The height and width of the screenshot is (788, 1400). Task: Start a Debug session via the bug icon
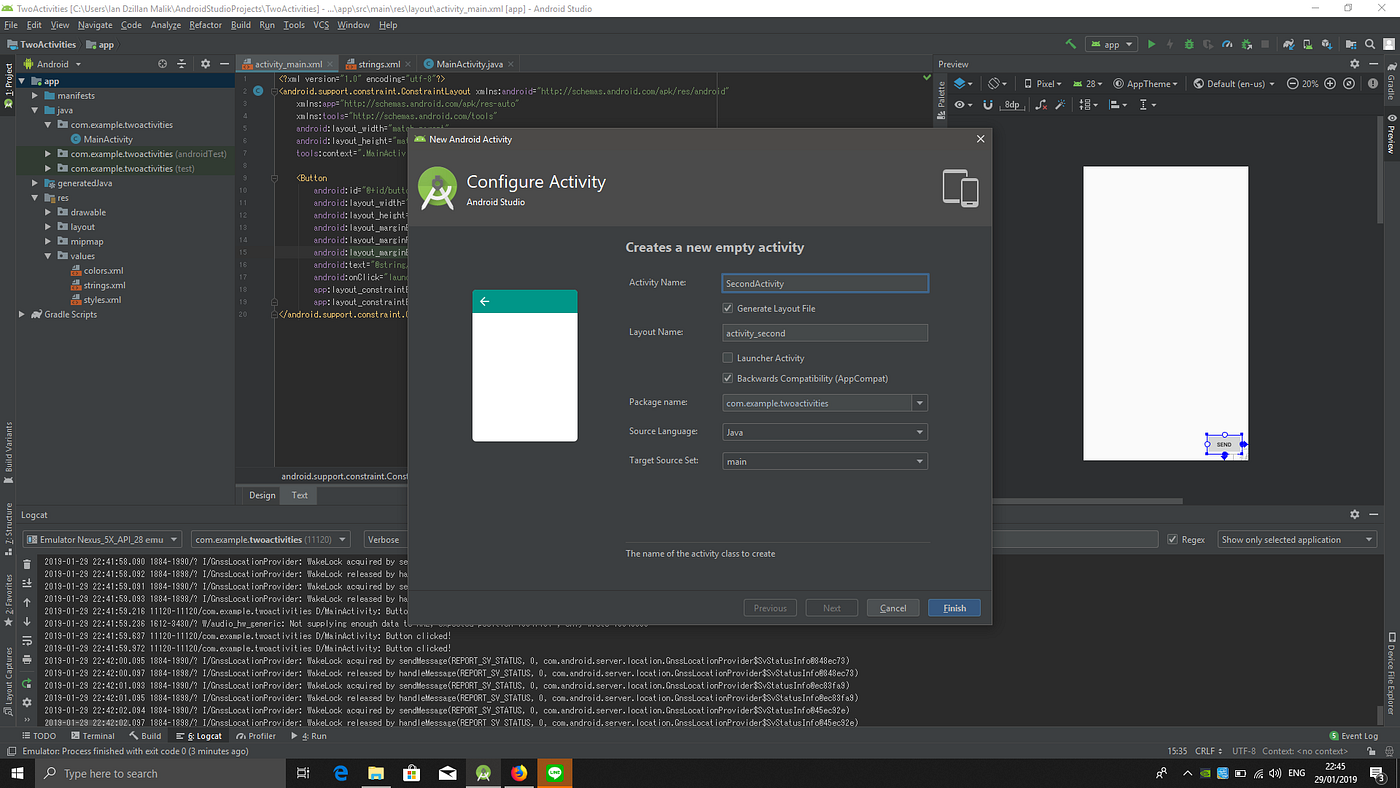click(x=1188, y=43)
